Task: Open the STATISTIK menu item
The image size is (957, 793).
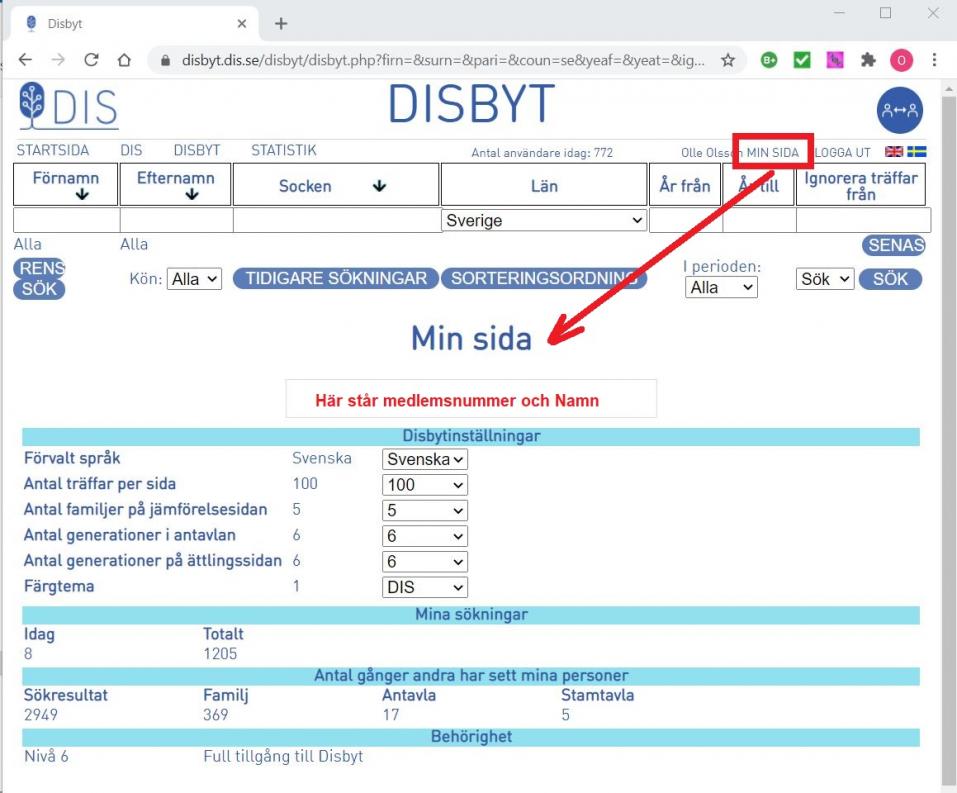Action: 283,151
